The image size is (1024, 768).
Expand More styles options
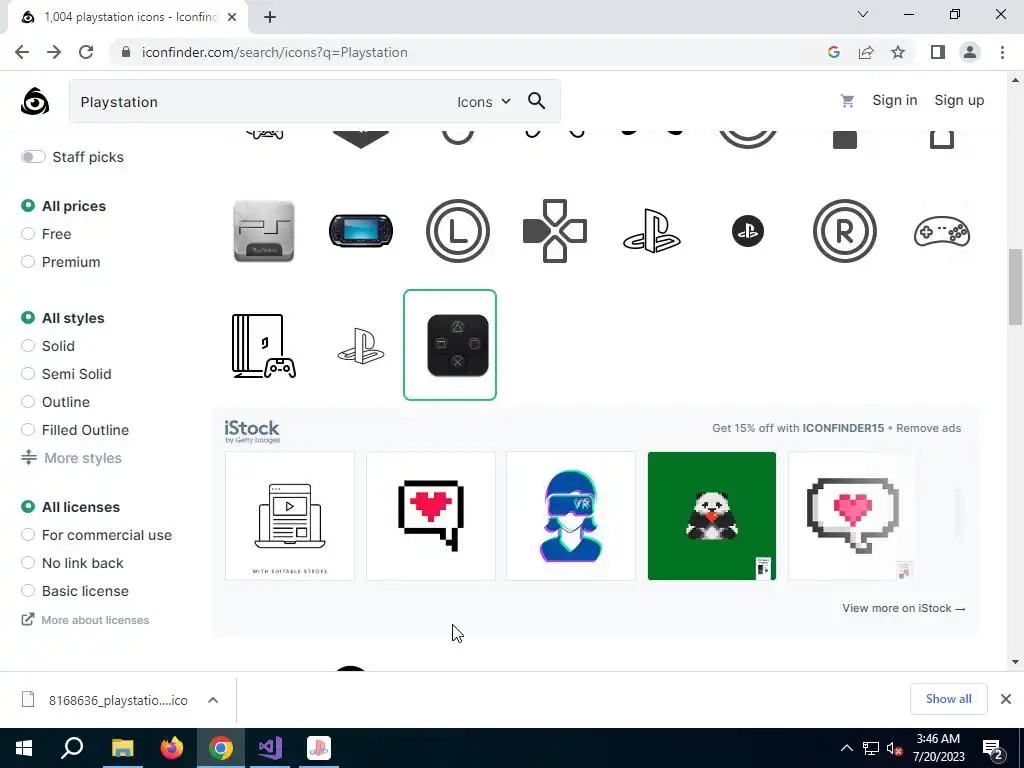click(x=71, y=458)
